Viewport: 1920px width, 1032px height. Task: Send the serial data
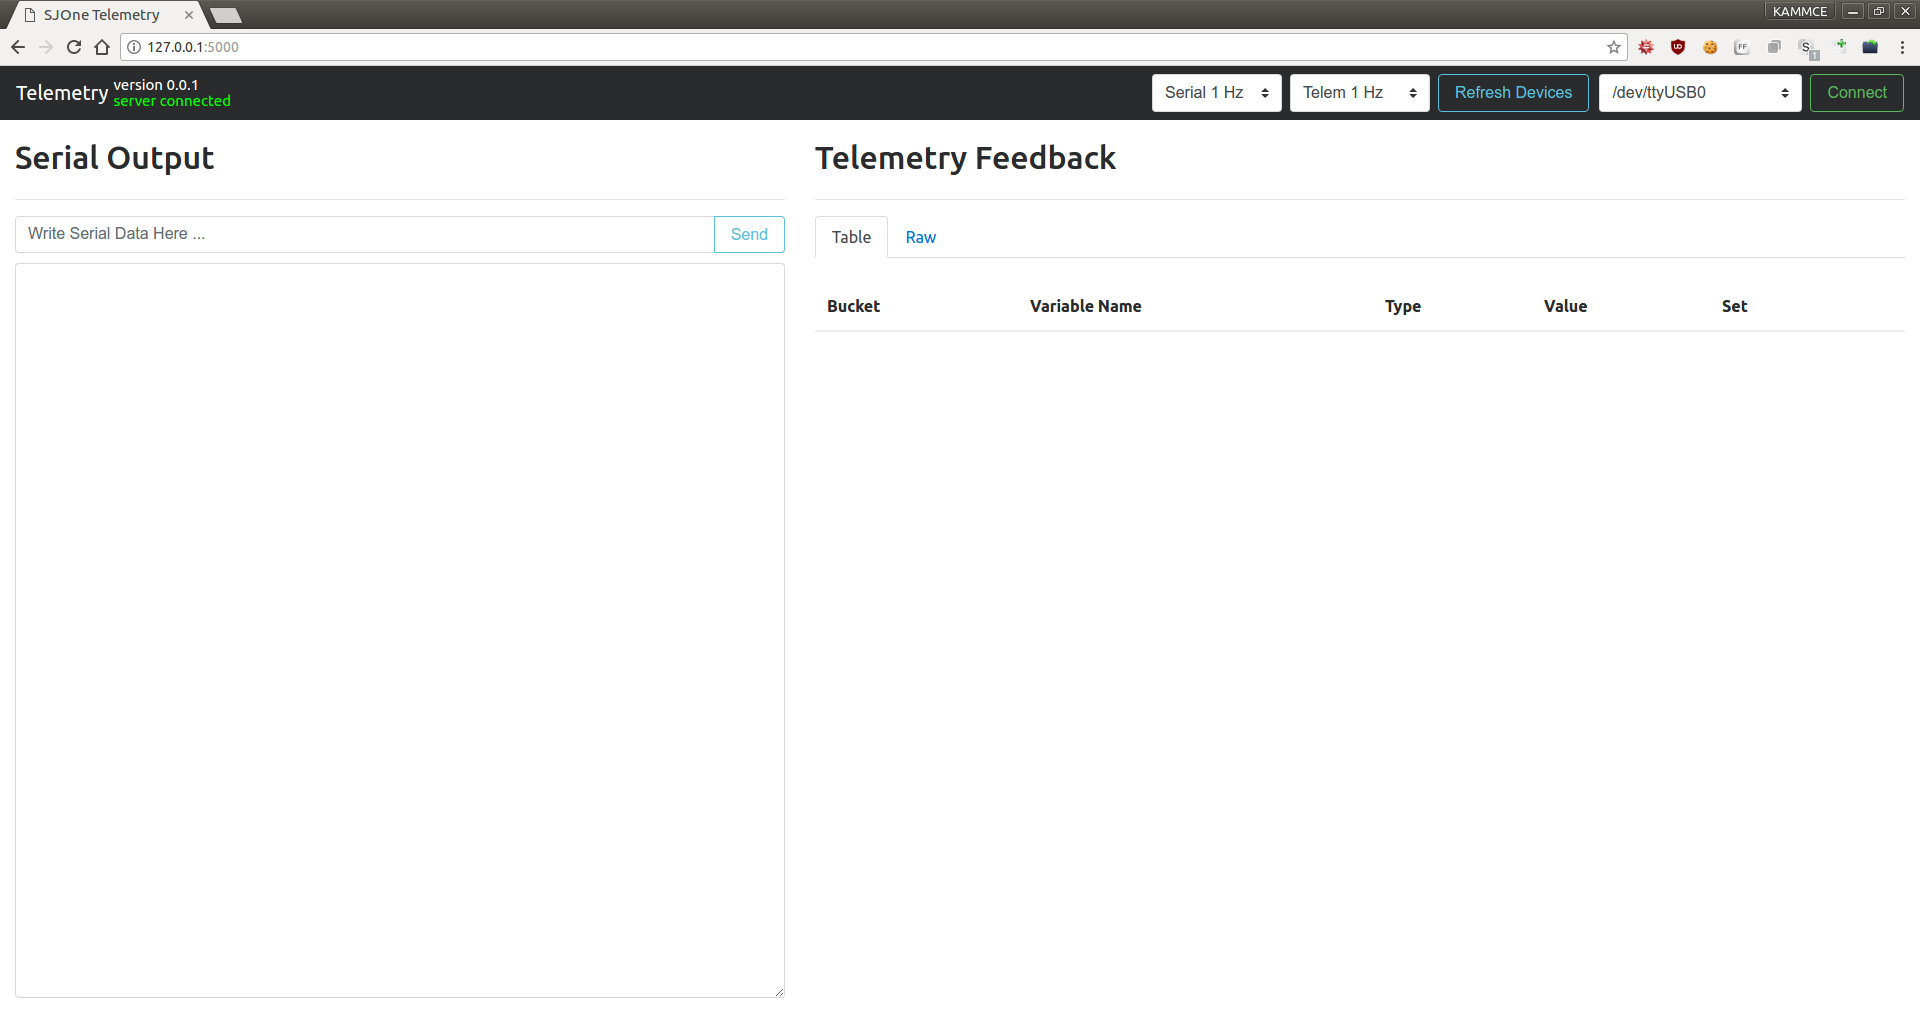coord(749,234)
